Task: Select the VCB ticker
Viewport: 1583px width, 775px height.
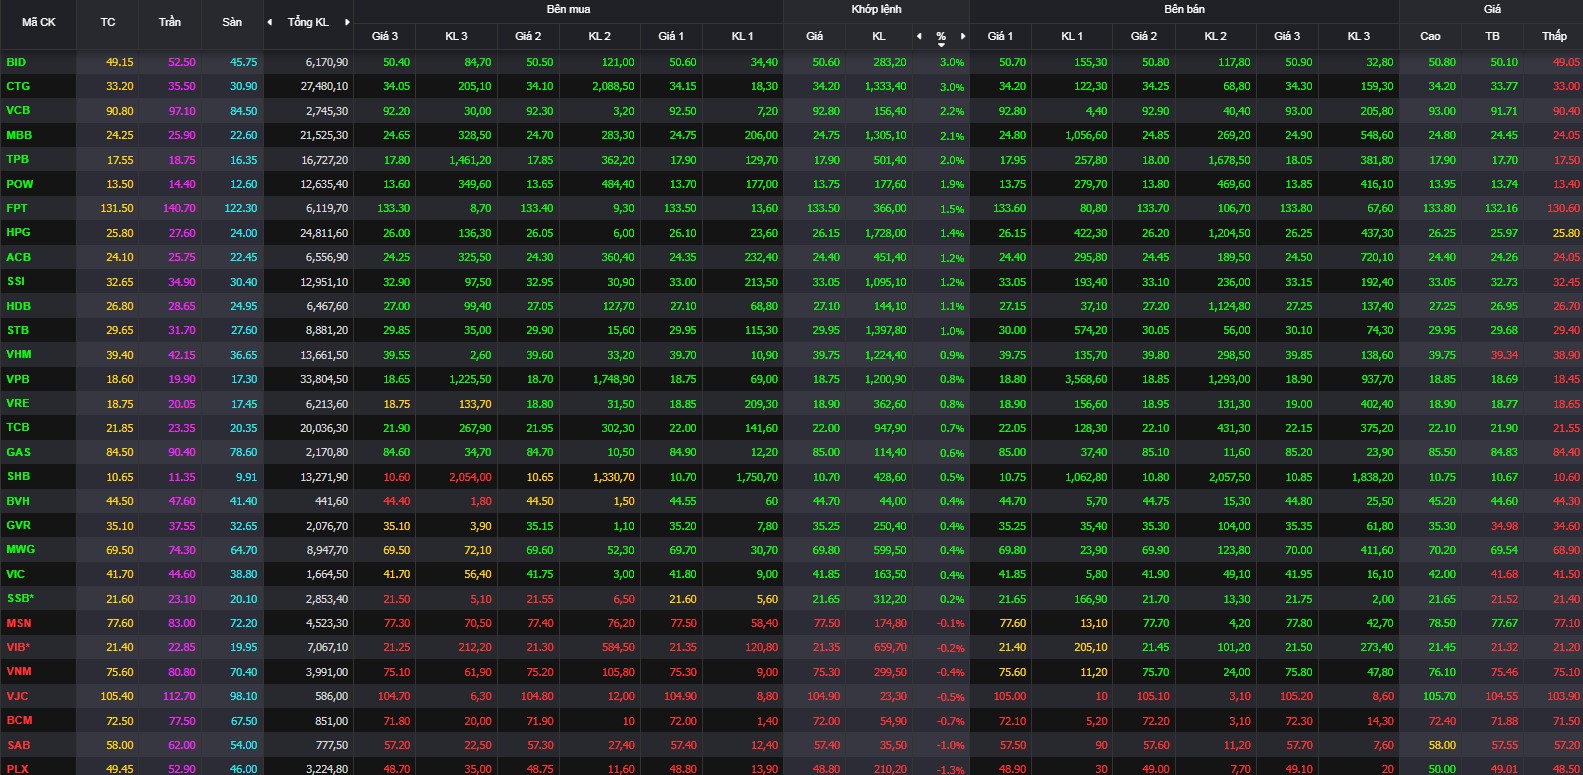Action: (x=18, y=111)
